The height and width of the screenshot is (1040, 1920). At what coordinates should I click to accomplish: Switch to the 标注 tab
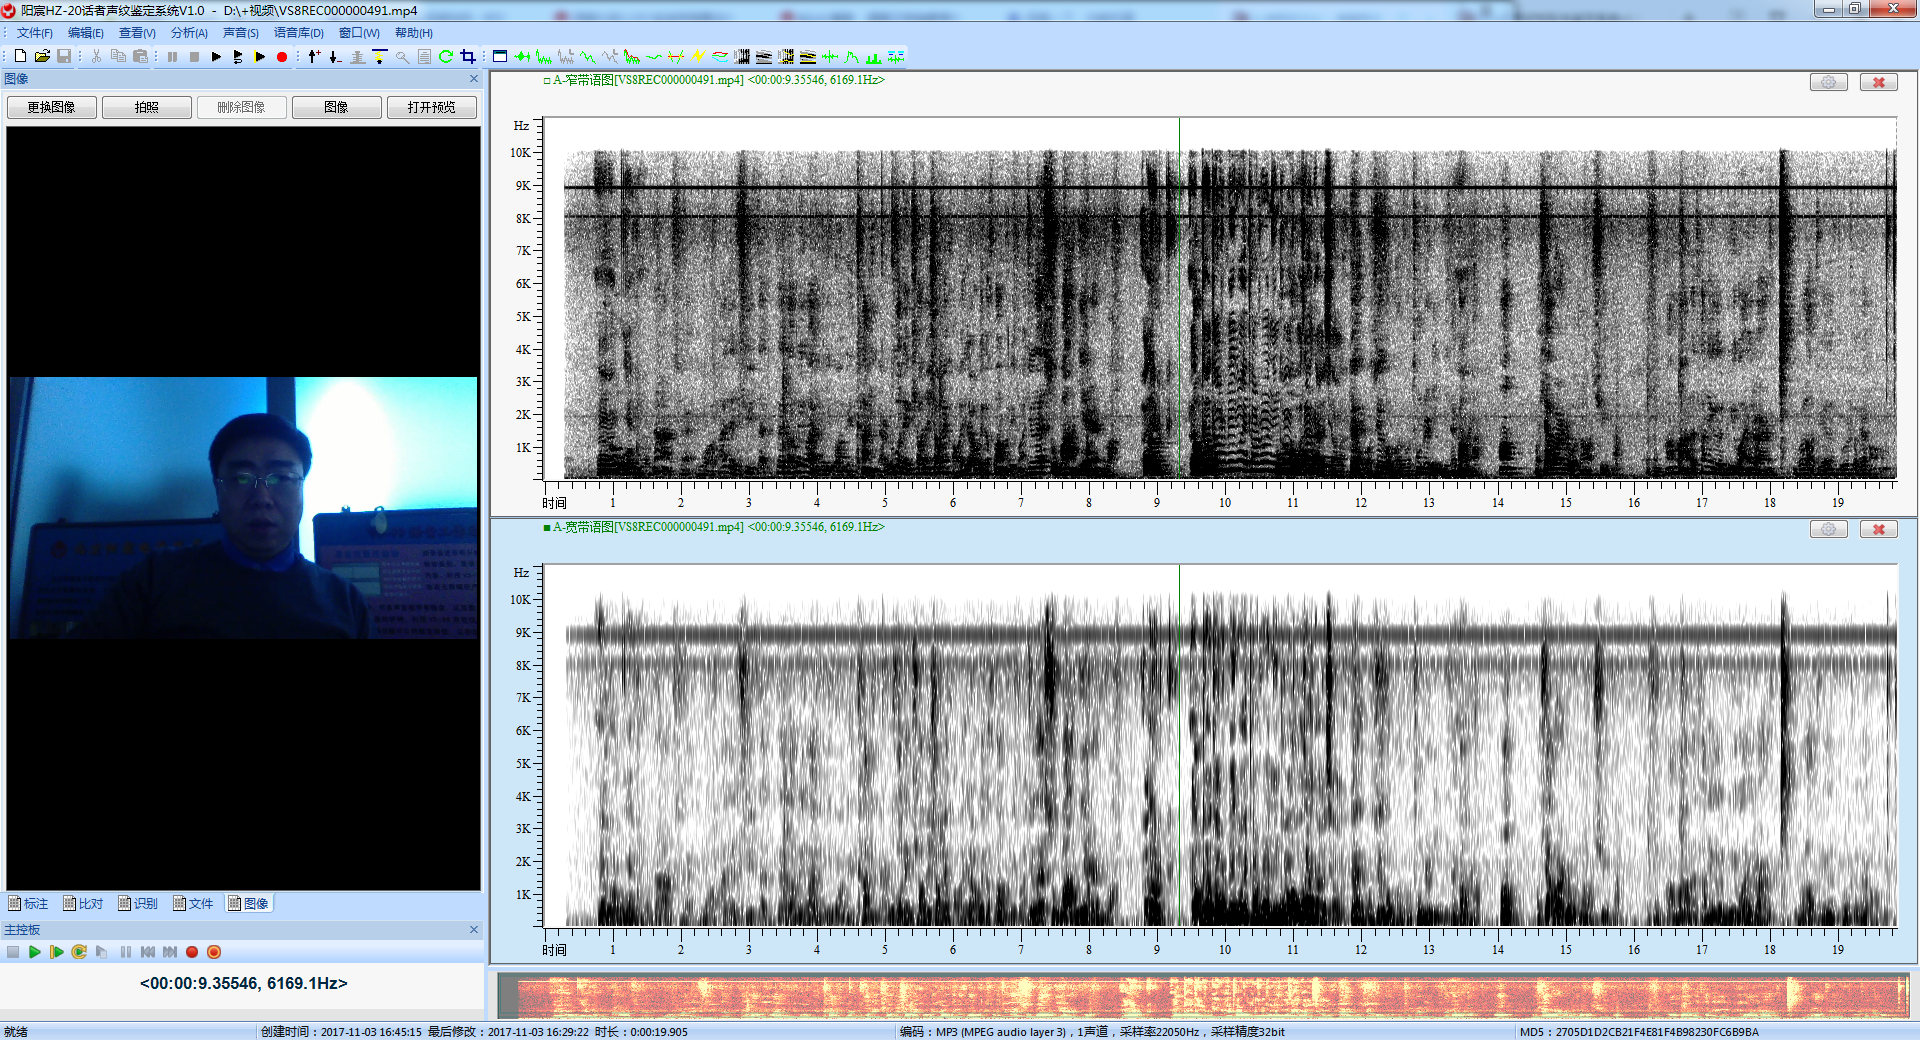(x=28, y=904)
